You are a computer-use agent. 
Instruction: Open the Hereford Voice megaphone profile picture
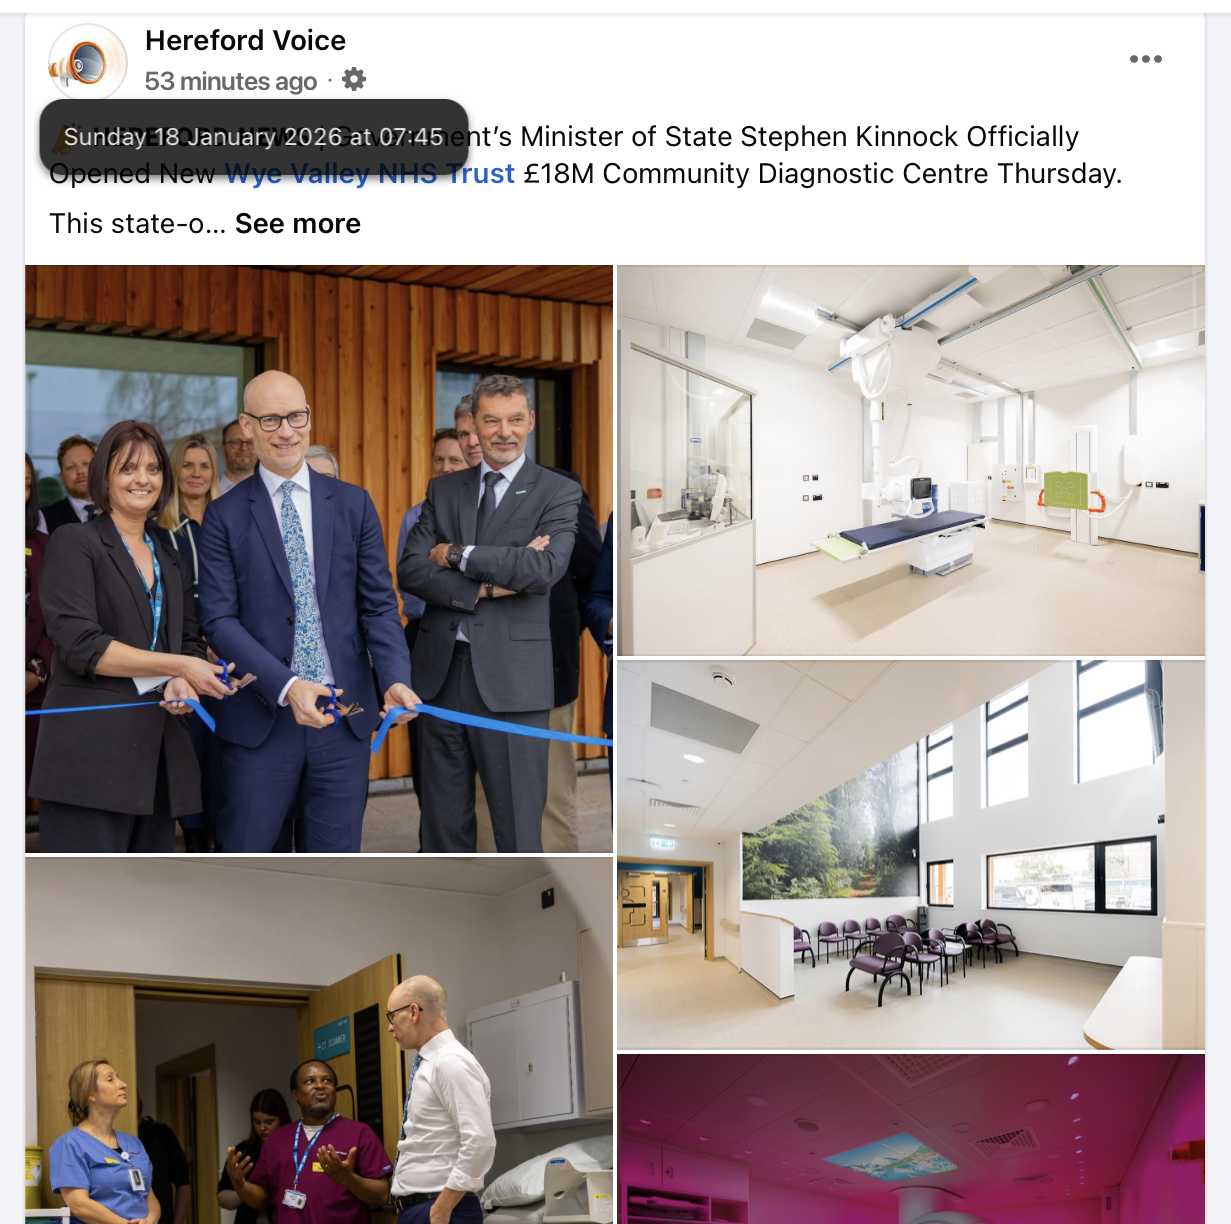pyautogui.click(x=88, y=63)
